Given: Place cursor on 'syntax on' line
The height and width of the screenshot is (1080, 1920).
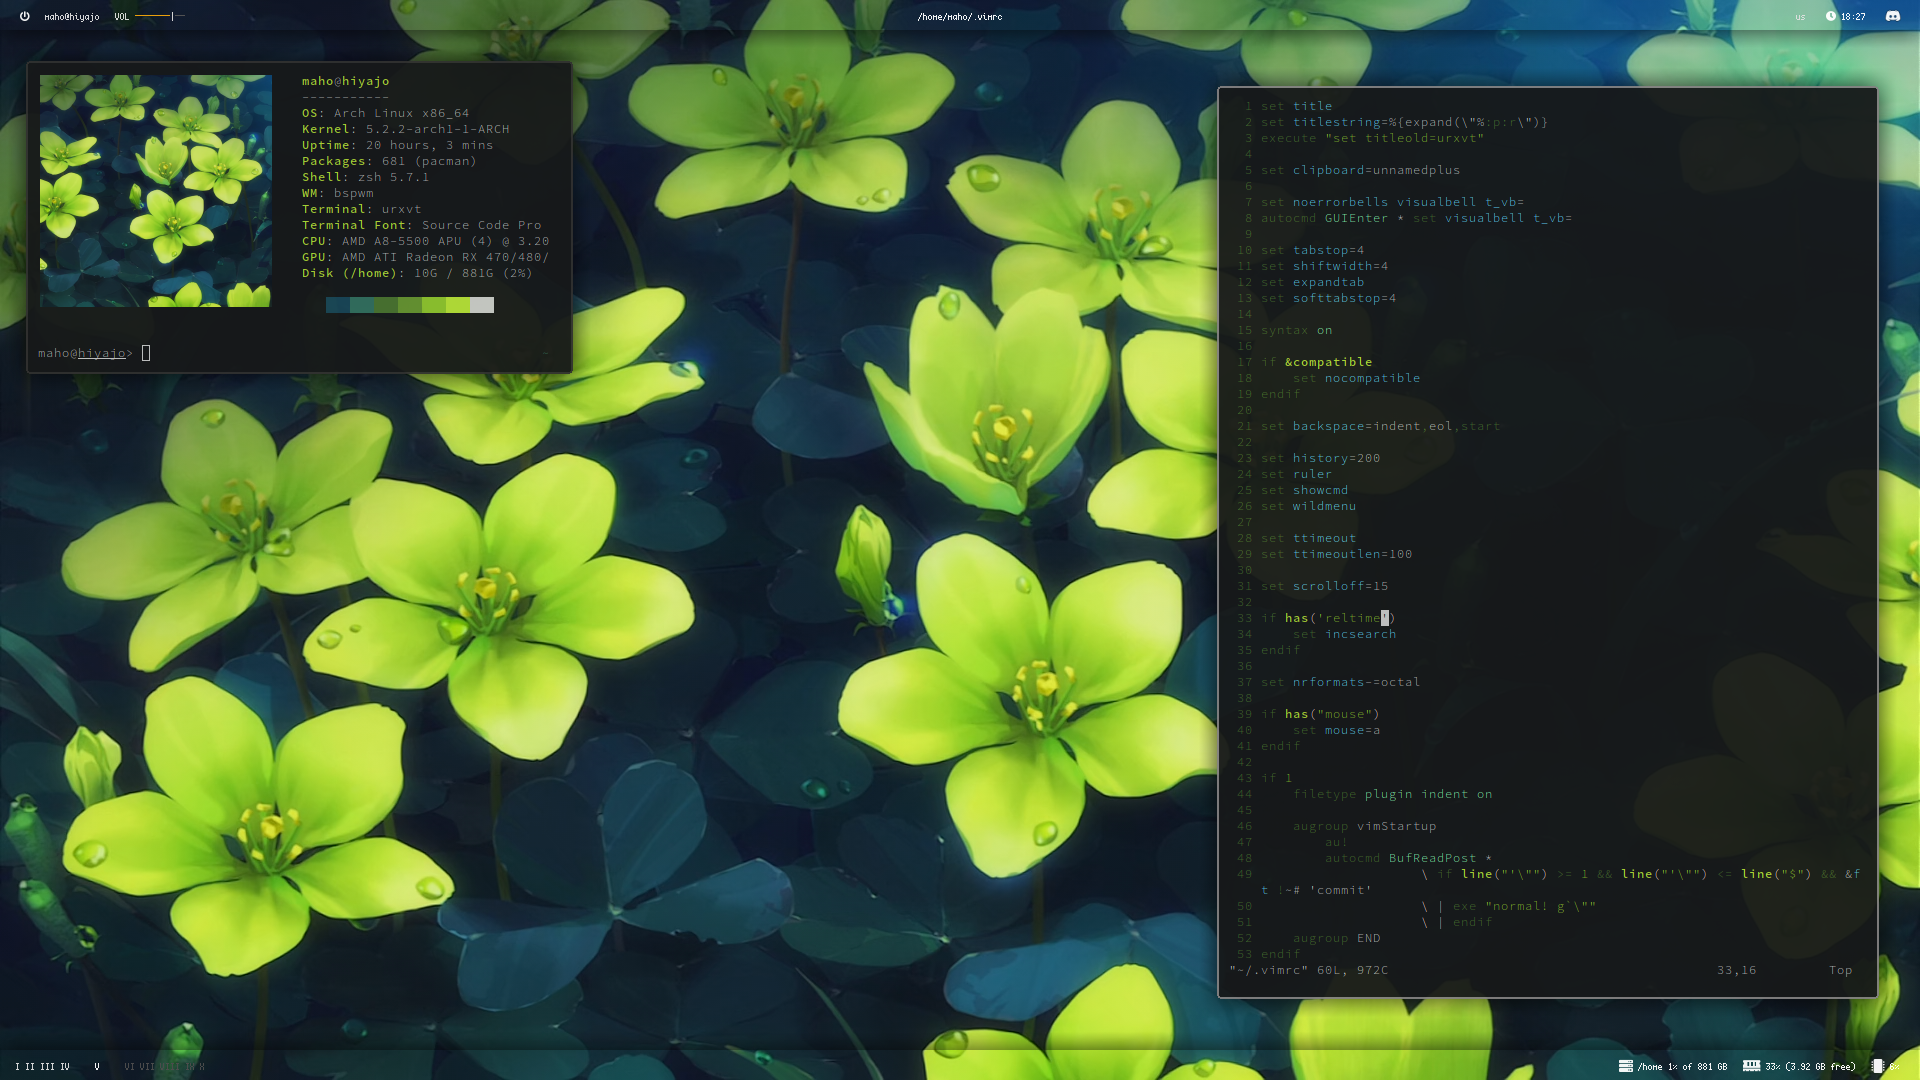Looking at the screenshot, I should (1296, 330).
